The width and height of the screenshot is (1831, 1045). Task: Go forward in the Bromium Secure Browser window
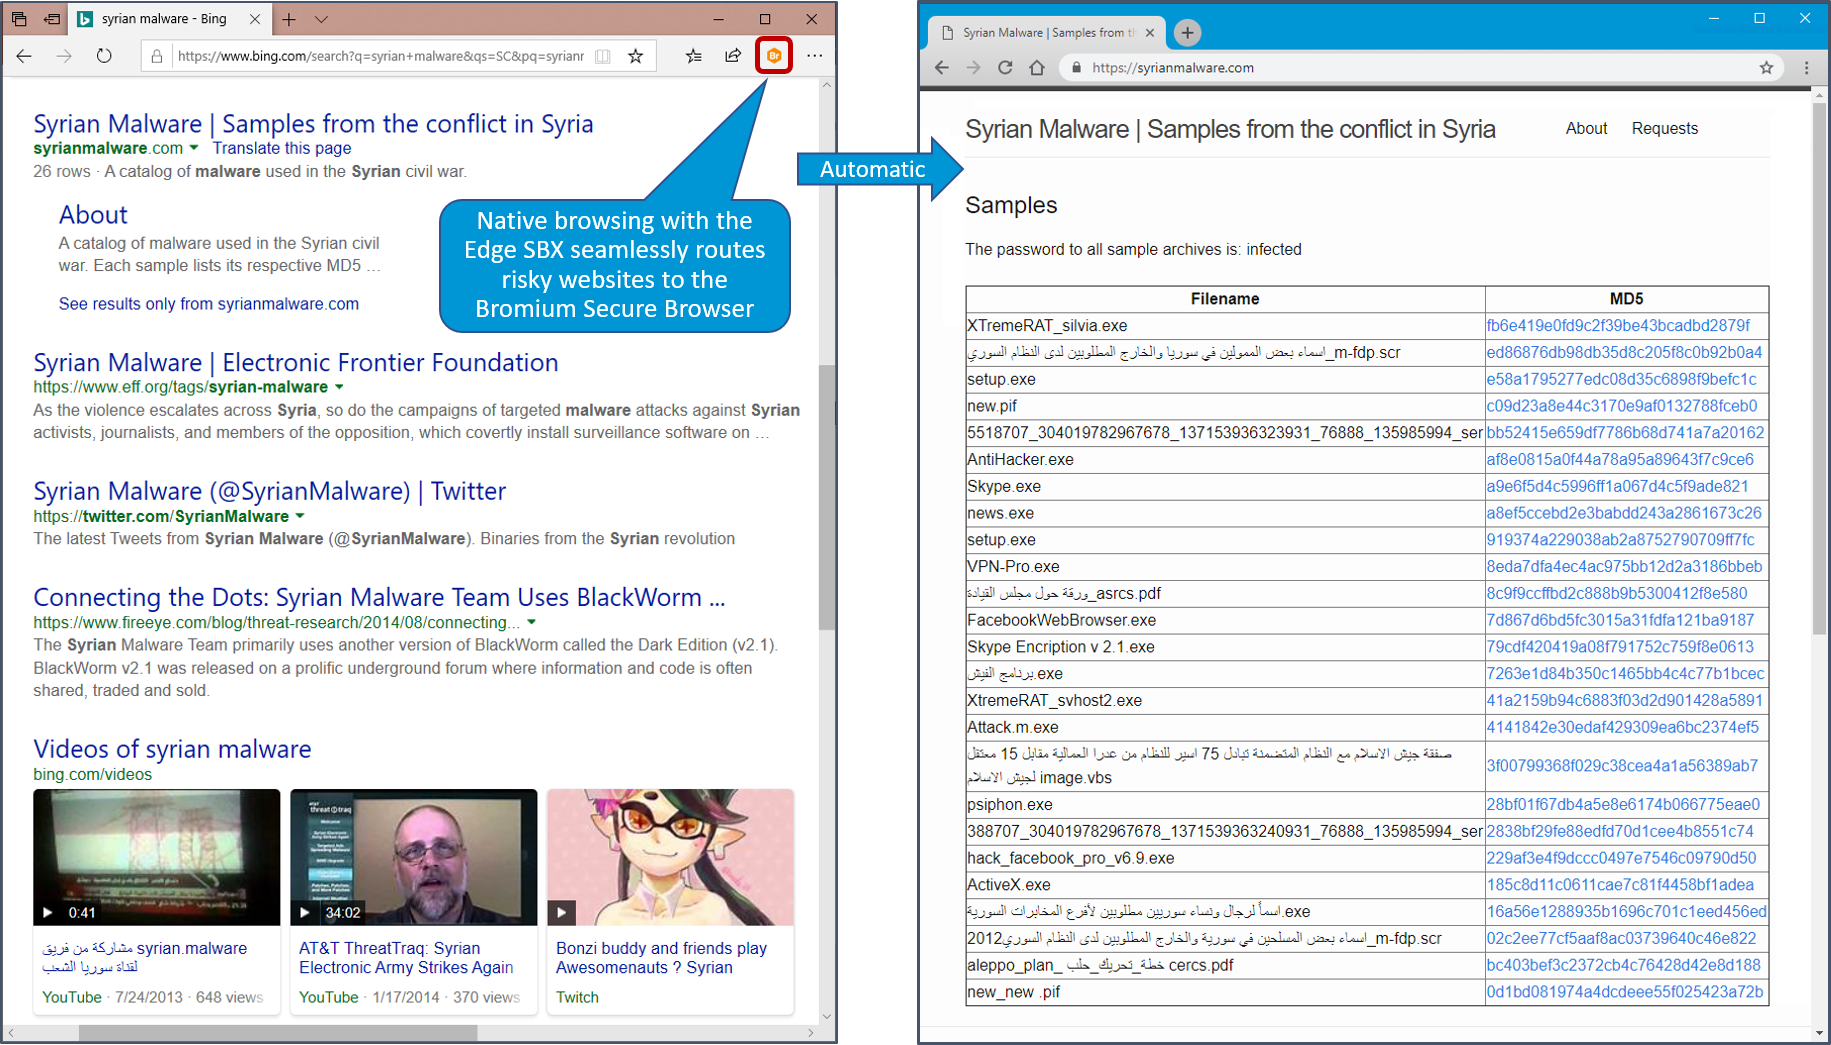coord(974,68)
